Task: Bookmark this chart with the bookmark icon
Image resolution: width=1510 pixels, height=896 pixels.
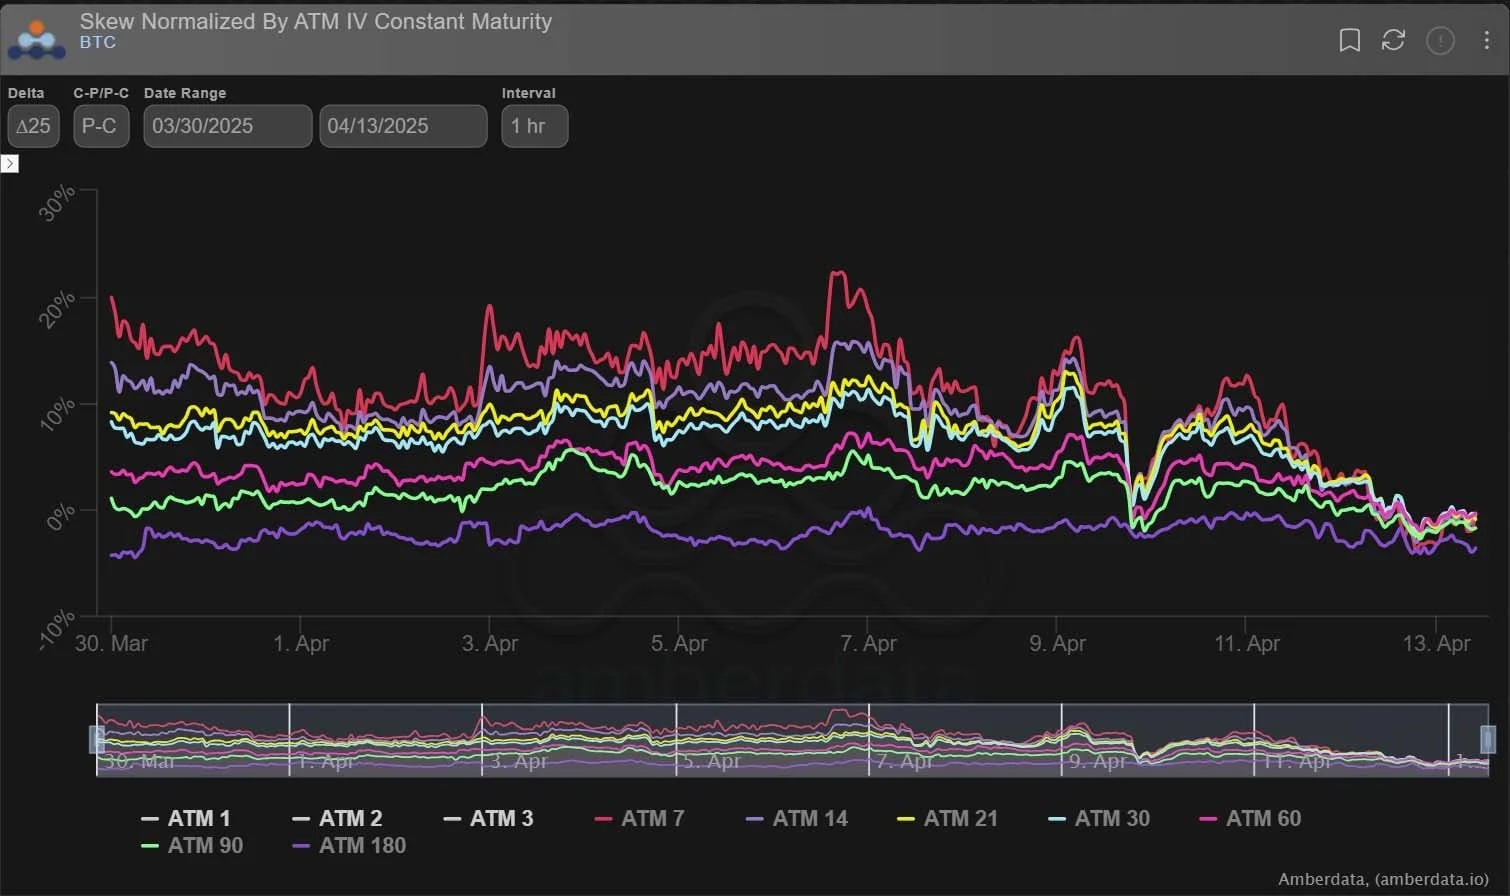Action: (x=1349, y=40)
